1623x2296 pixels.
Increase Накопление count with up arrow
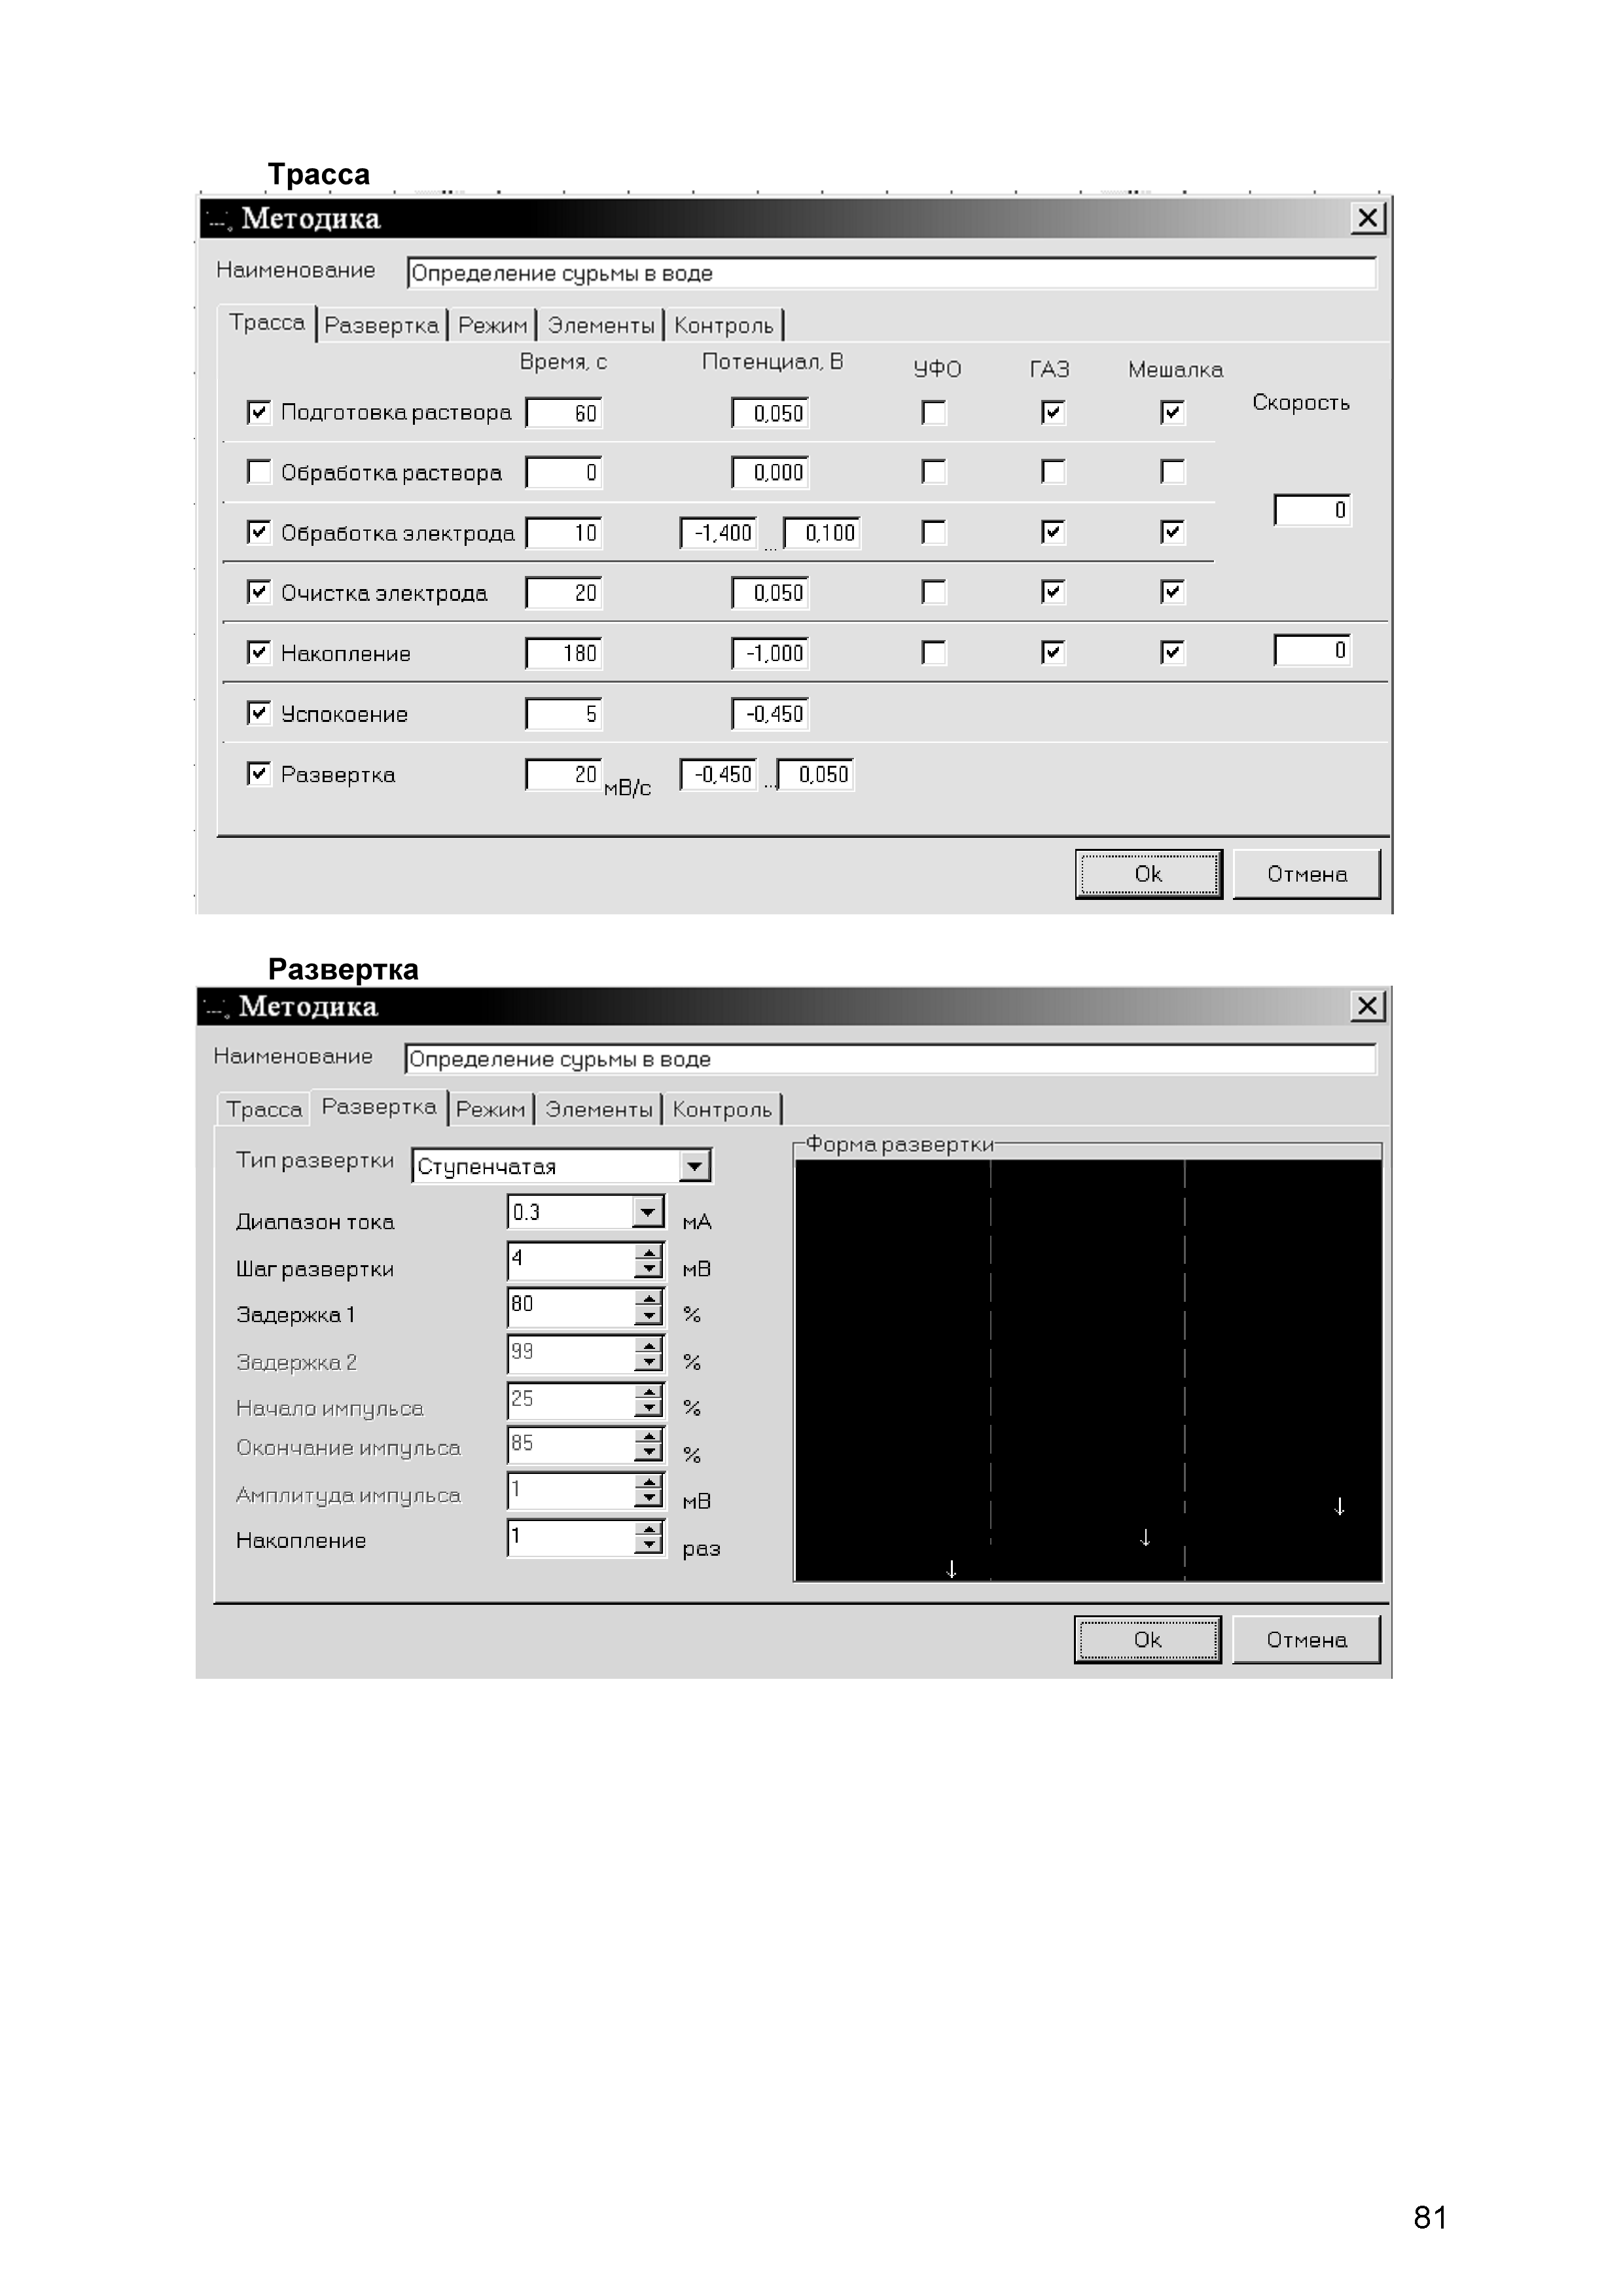pos(649,1530)
